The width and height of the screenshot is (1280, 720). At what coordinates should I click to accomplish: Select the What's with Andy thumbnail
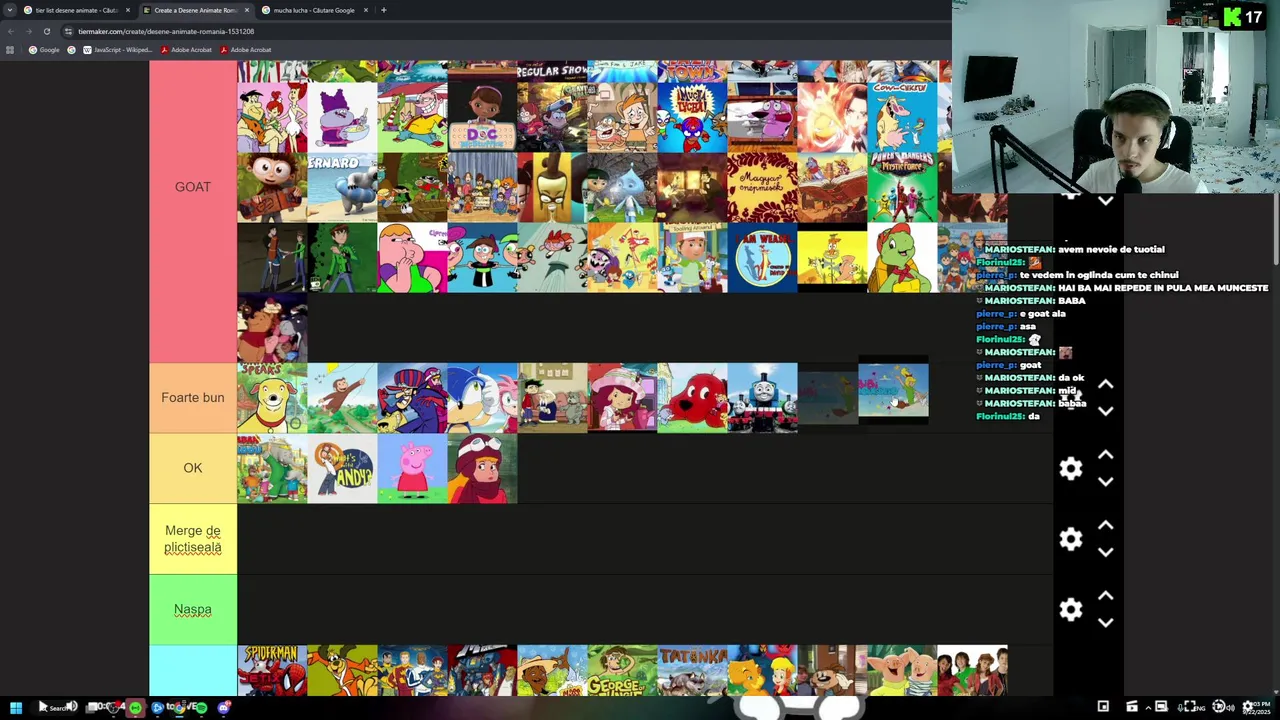342,468
